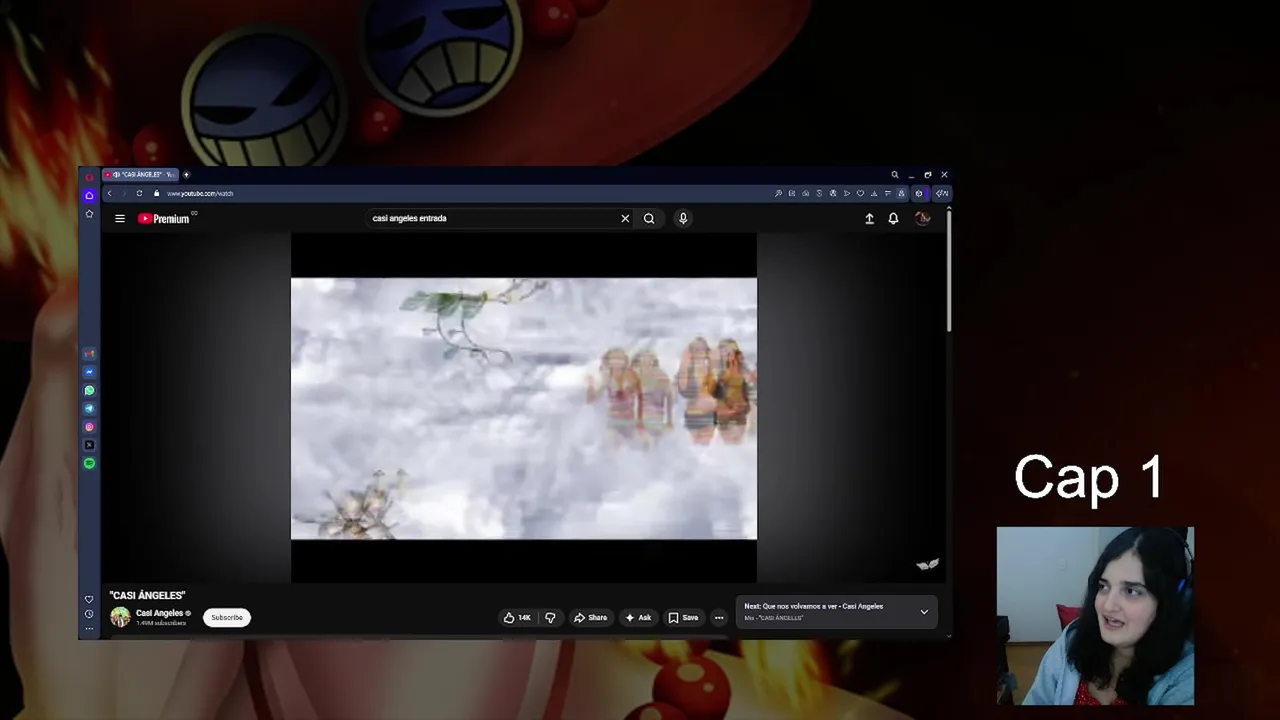This screenshot has width=1280, height=720.
Task: Dislike the video with thumbs down
Action: 550,617
